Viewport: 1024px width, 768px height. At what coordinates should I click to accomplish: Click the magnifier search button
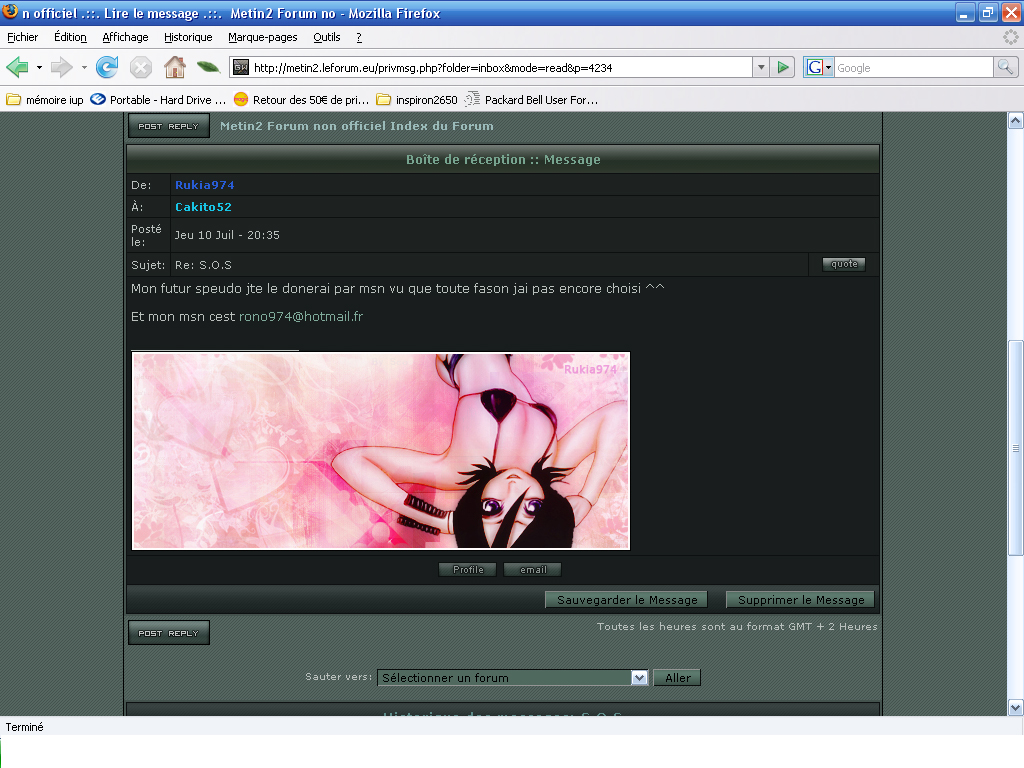click(1005, 67)
